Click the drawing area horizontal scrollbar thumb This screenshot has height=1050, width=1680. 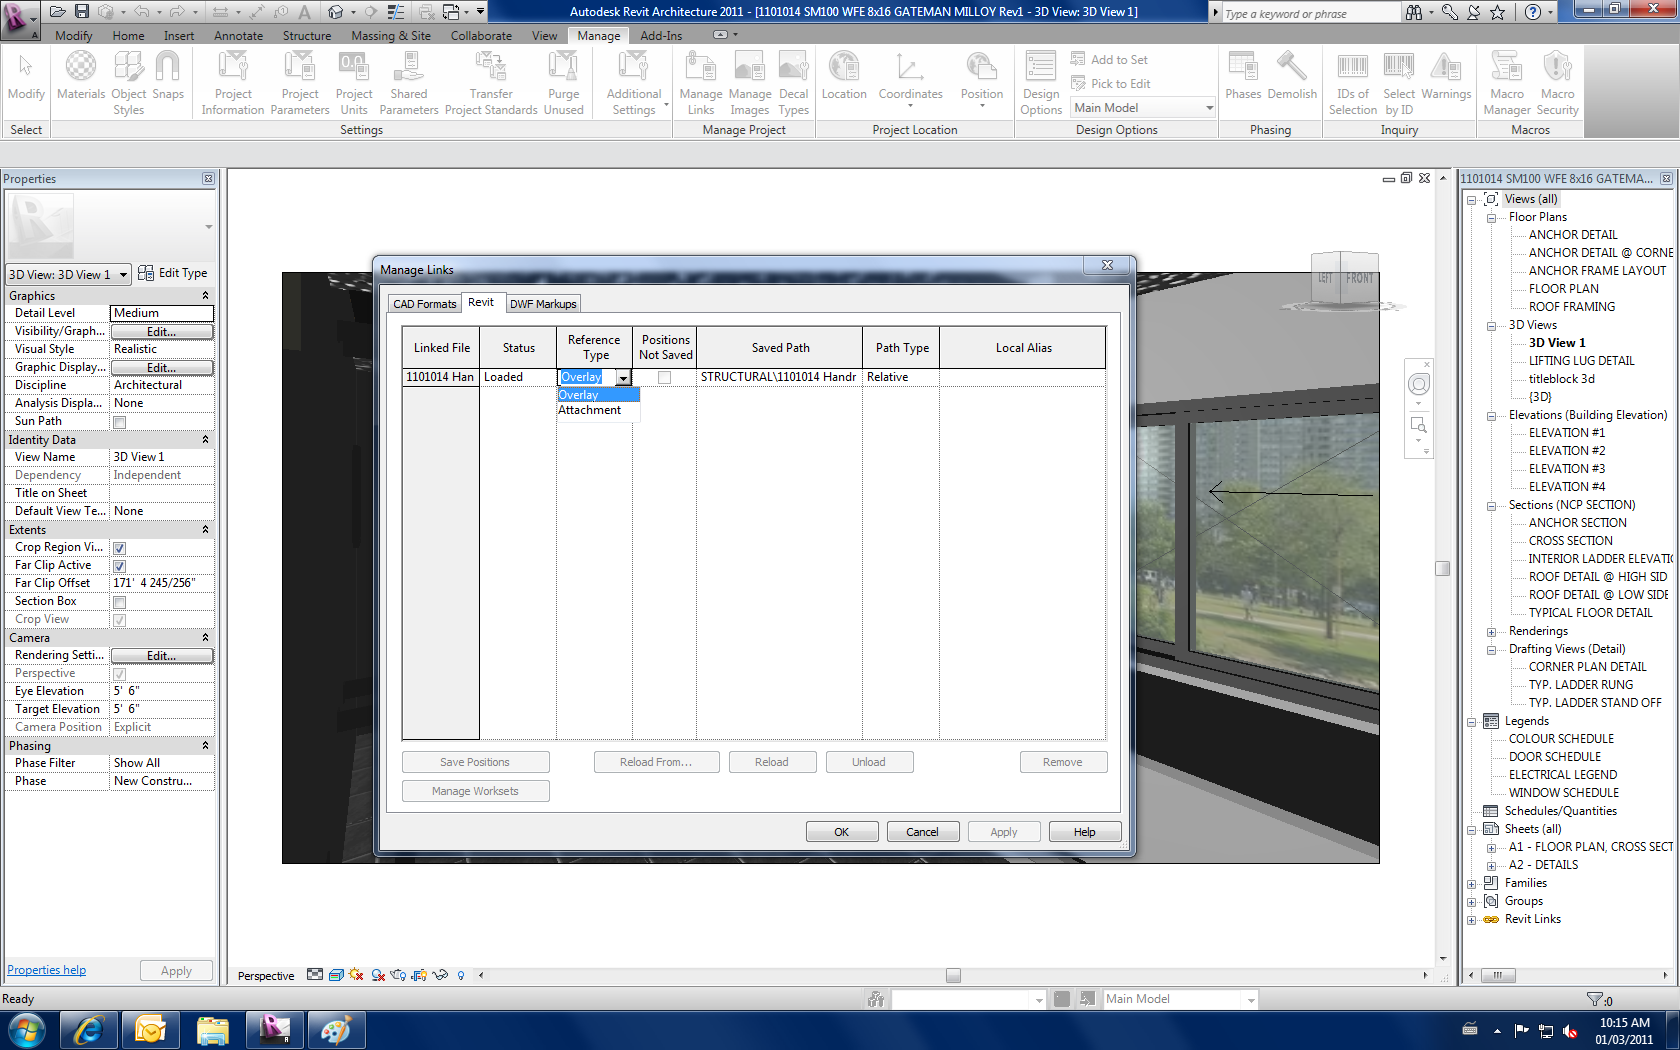pyautogui.click(x=953, y=976)
